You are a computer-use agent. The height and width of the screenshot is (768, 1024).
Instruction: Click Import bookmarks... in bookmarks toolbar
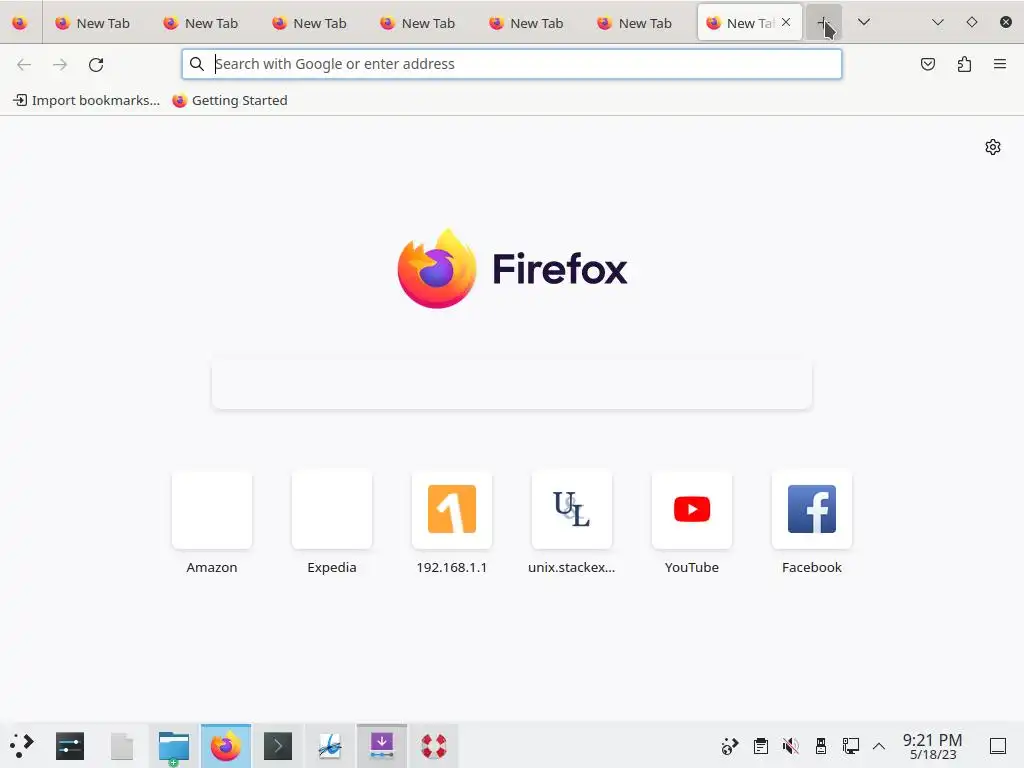87,101
